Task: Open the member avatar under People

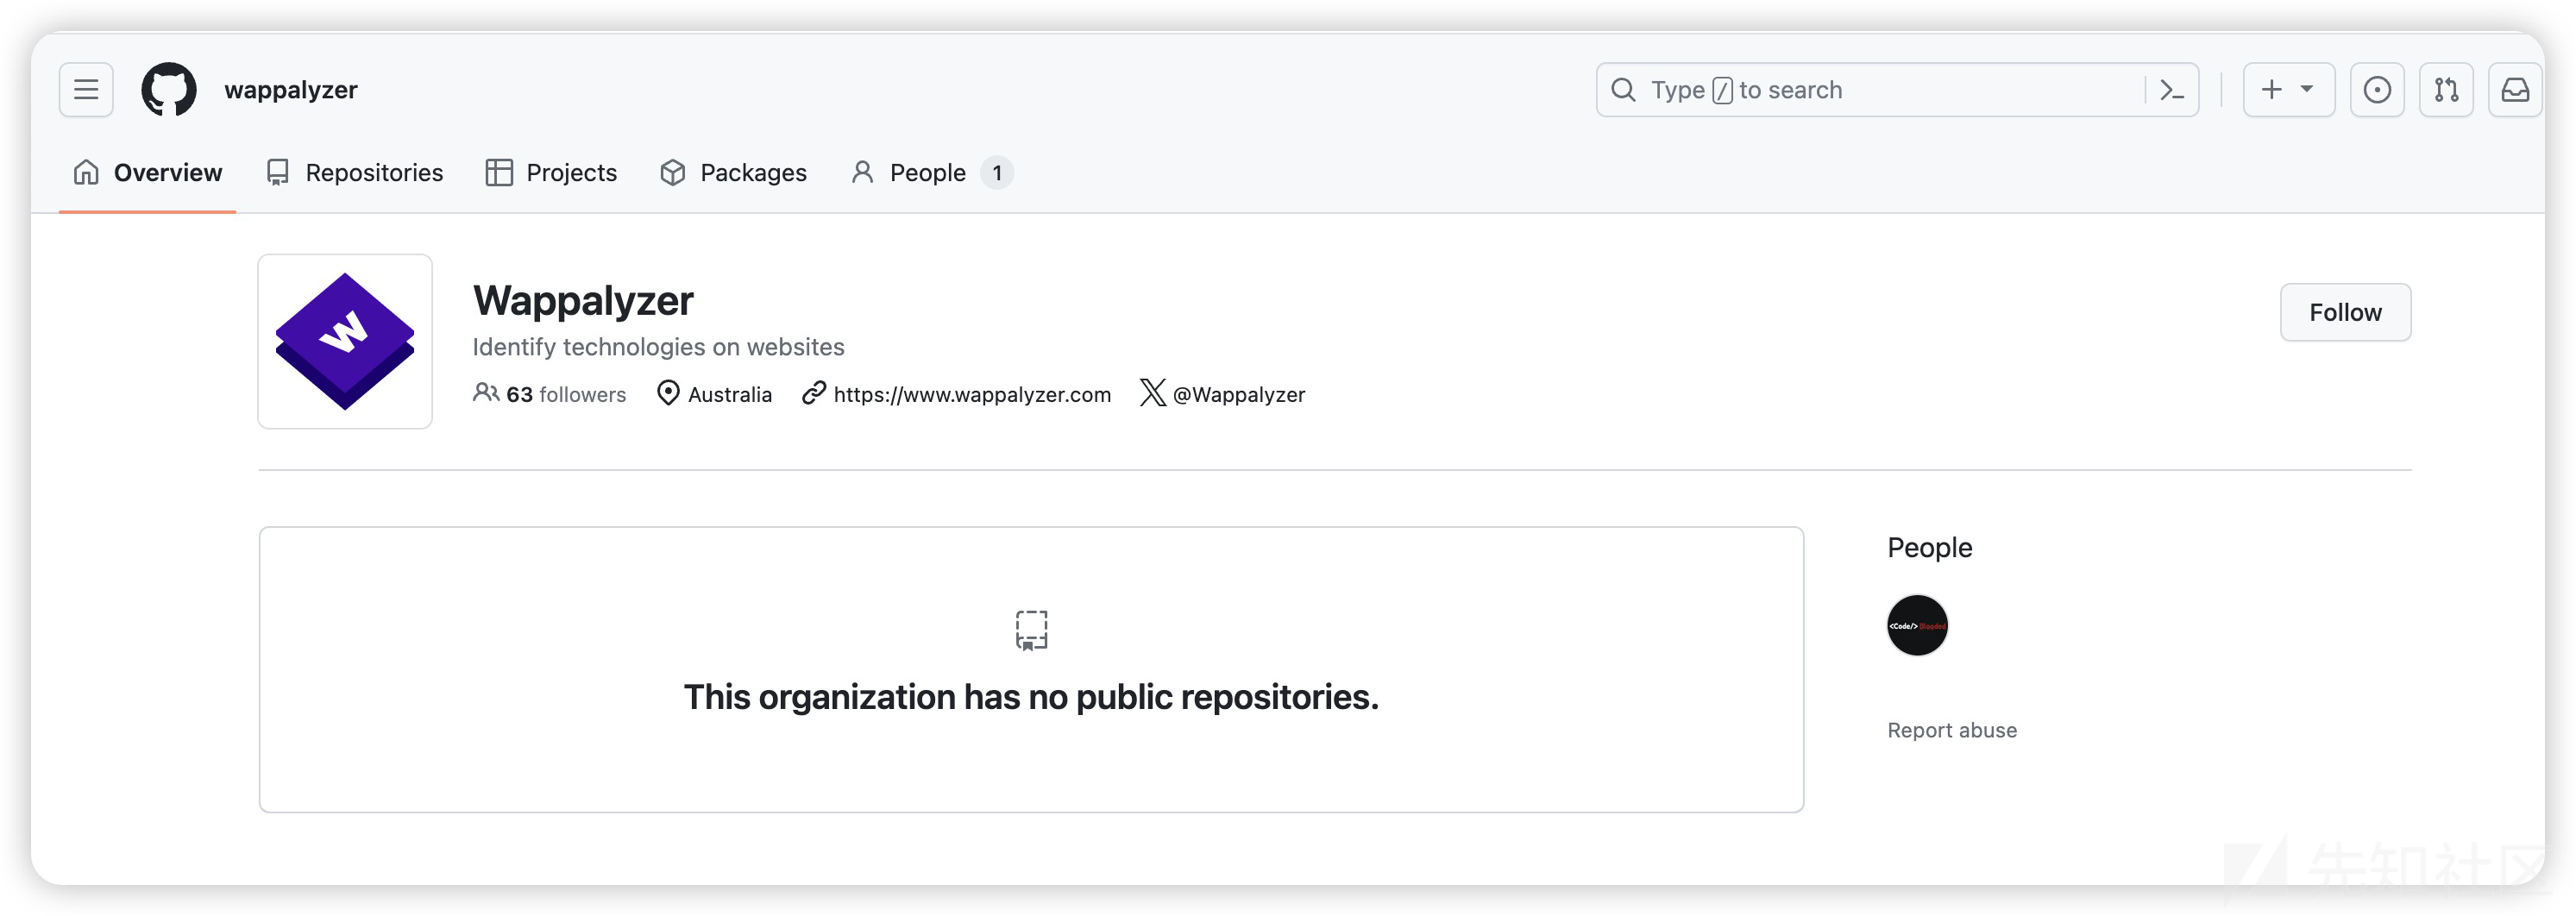Action: pyautogui.click(x=1917, y=626)
